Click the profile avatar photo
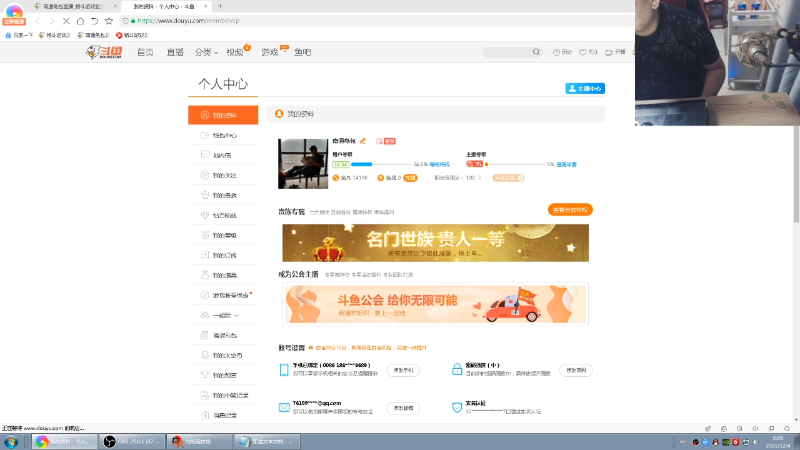Image resolution: width=800 pixels, height=450 pixels. pos(303,164)
